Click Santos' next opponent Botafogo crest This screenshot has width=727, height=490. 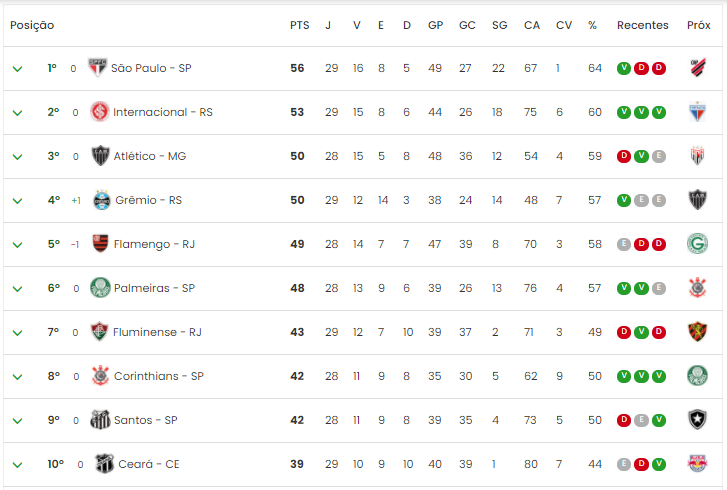click(x=697, y=420)
